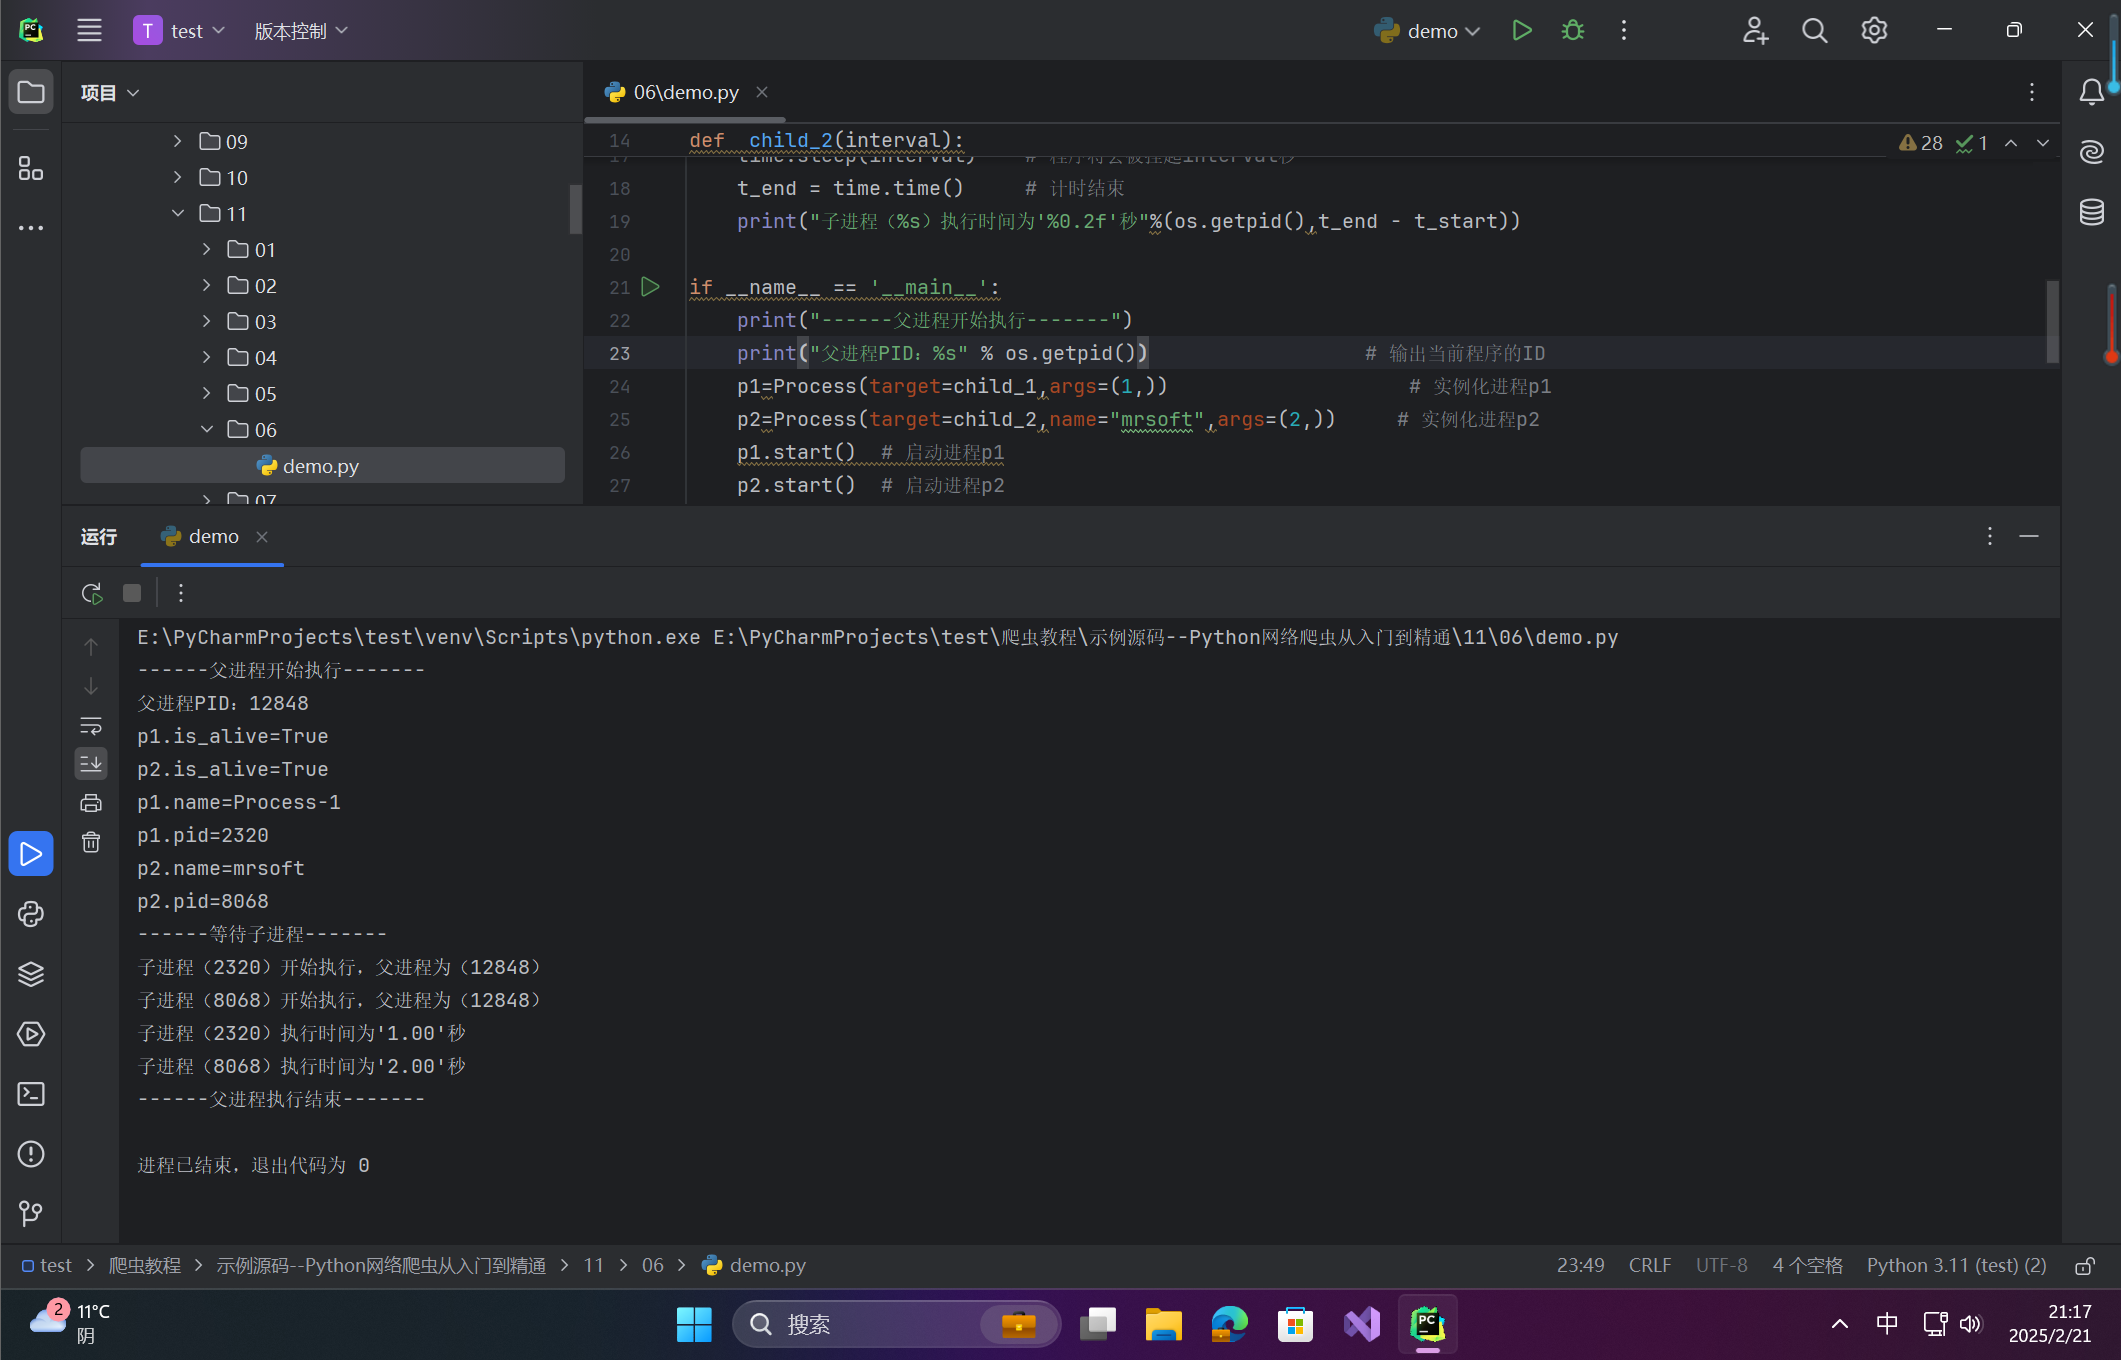Screen dimensions: 2121x1360
Task: Open Notifications with the bell icon
Action: click(2091, 92)
